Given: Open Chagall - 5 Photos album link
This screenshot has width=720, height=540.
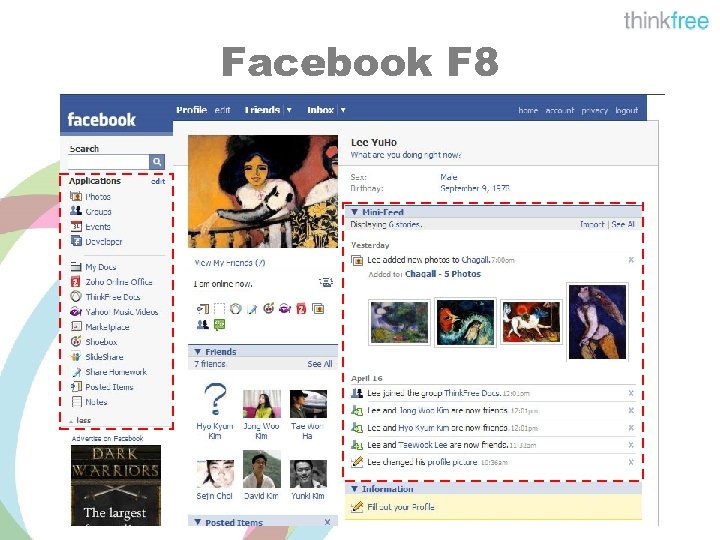Looking at the screenshot, I should [x=443, y=274].
